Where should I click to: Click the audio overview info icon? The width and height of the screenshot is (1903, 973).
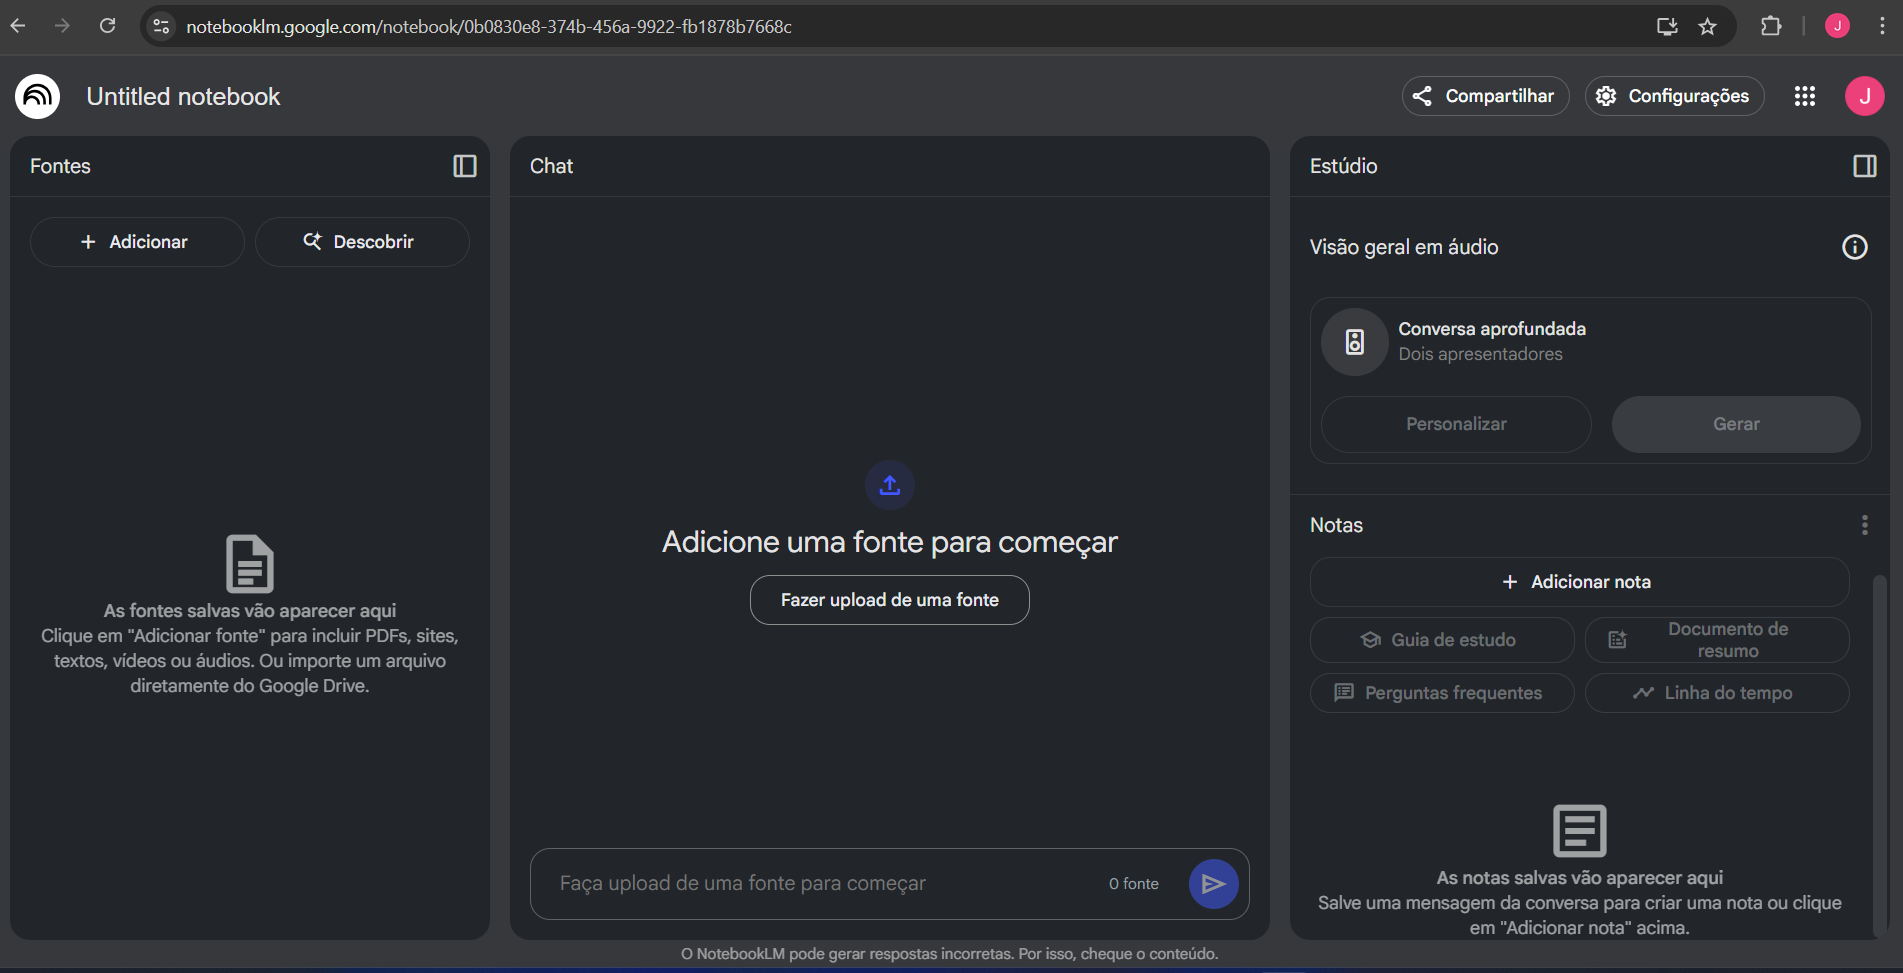coord(1854,247)
